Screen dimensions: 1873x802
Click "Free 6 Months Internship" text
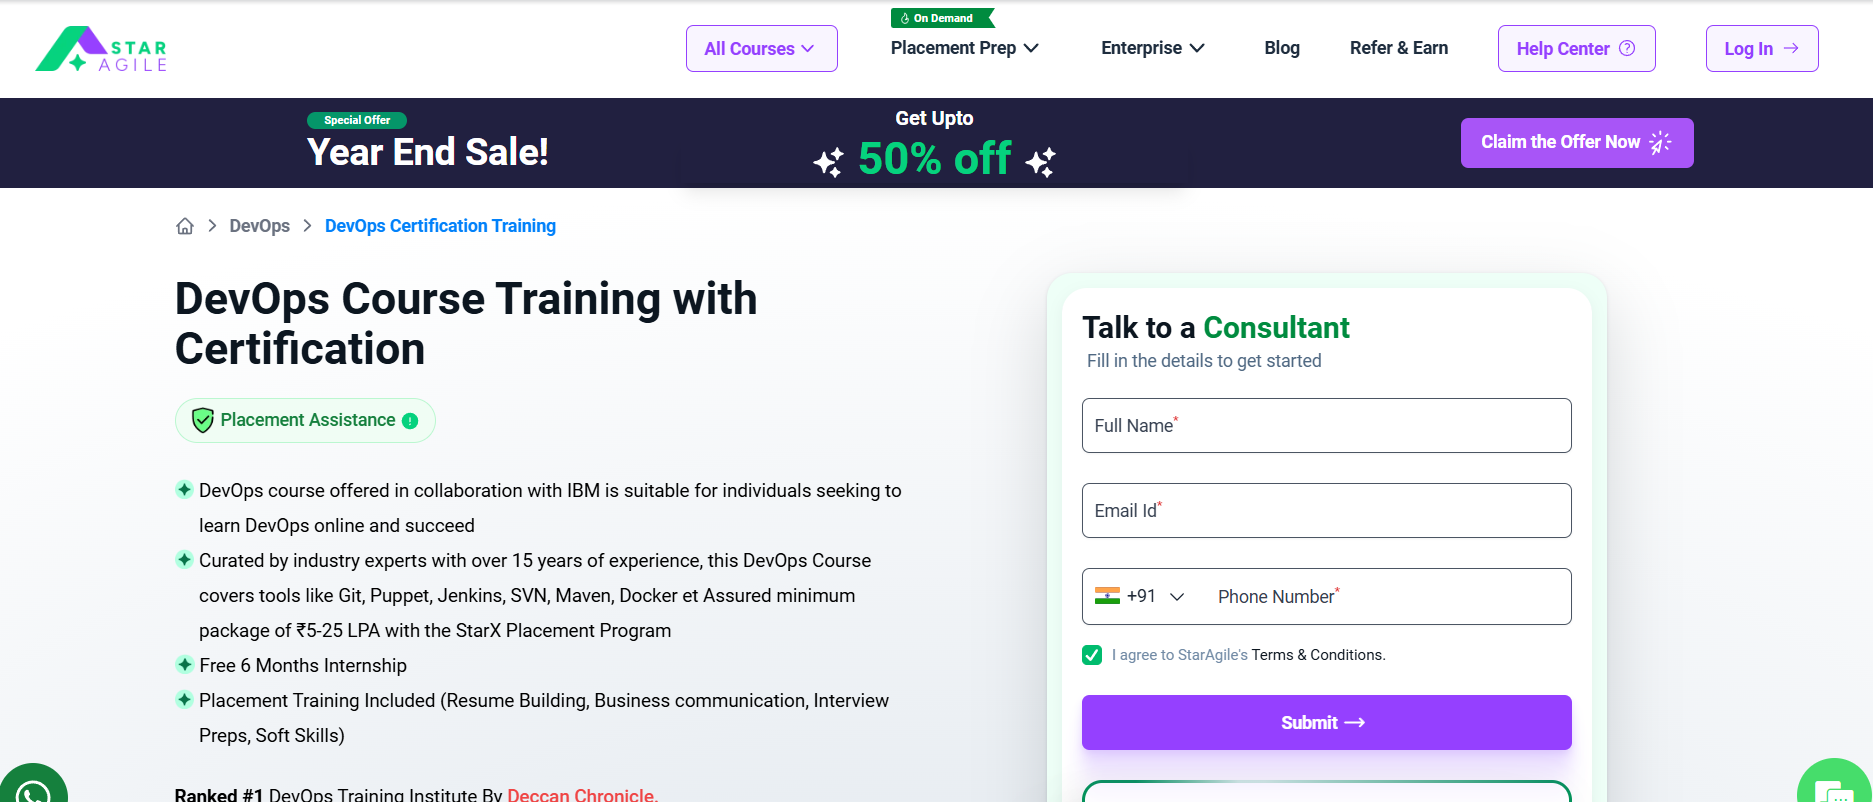pos(303,666)
